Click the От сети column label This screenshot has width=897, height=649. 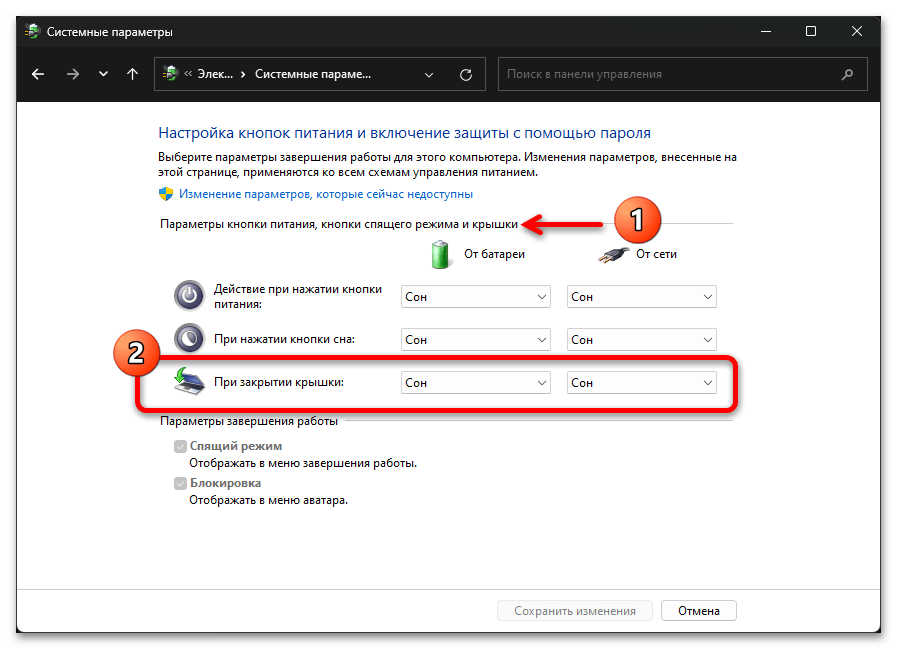click(x=656, y=254)
